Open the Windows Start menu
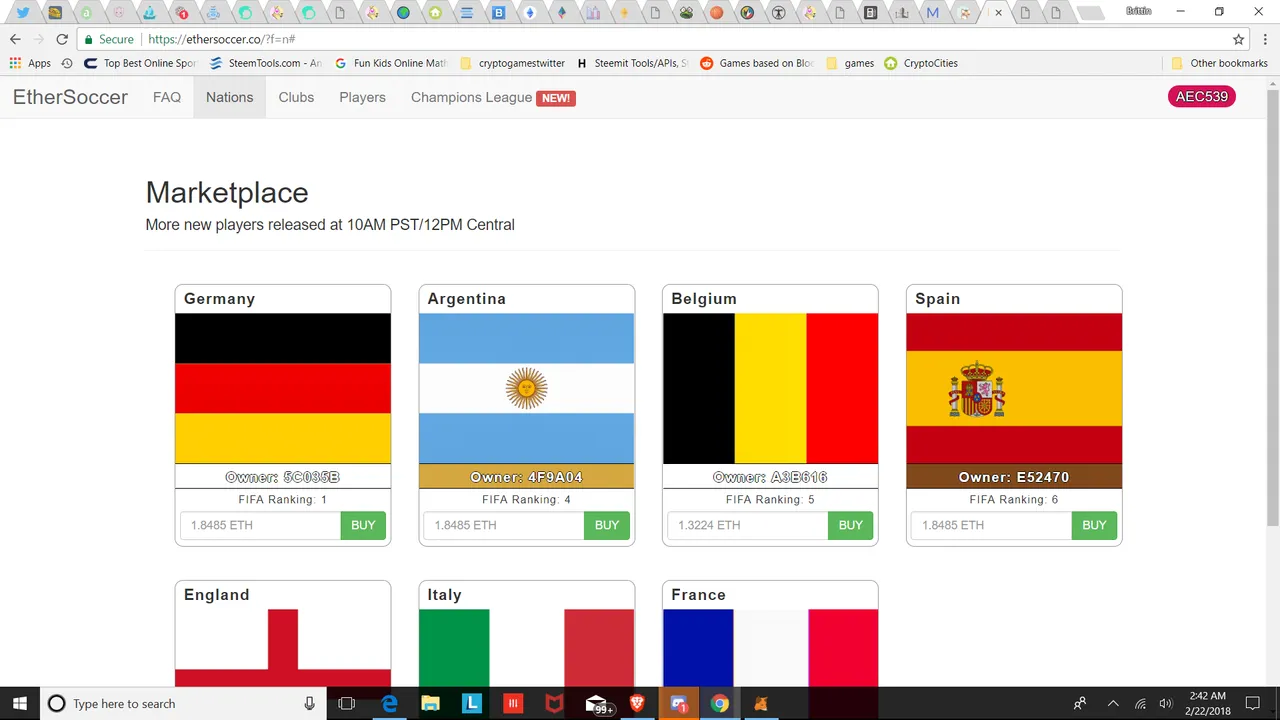The image size is (1280, 720). coord(20,704)
